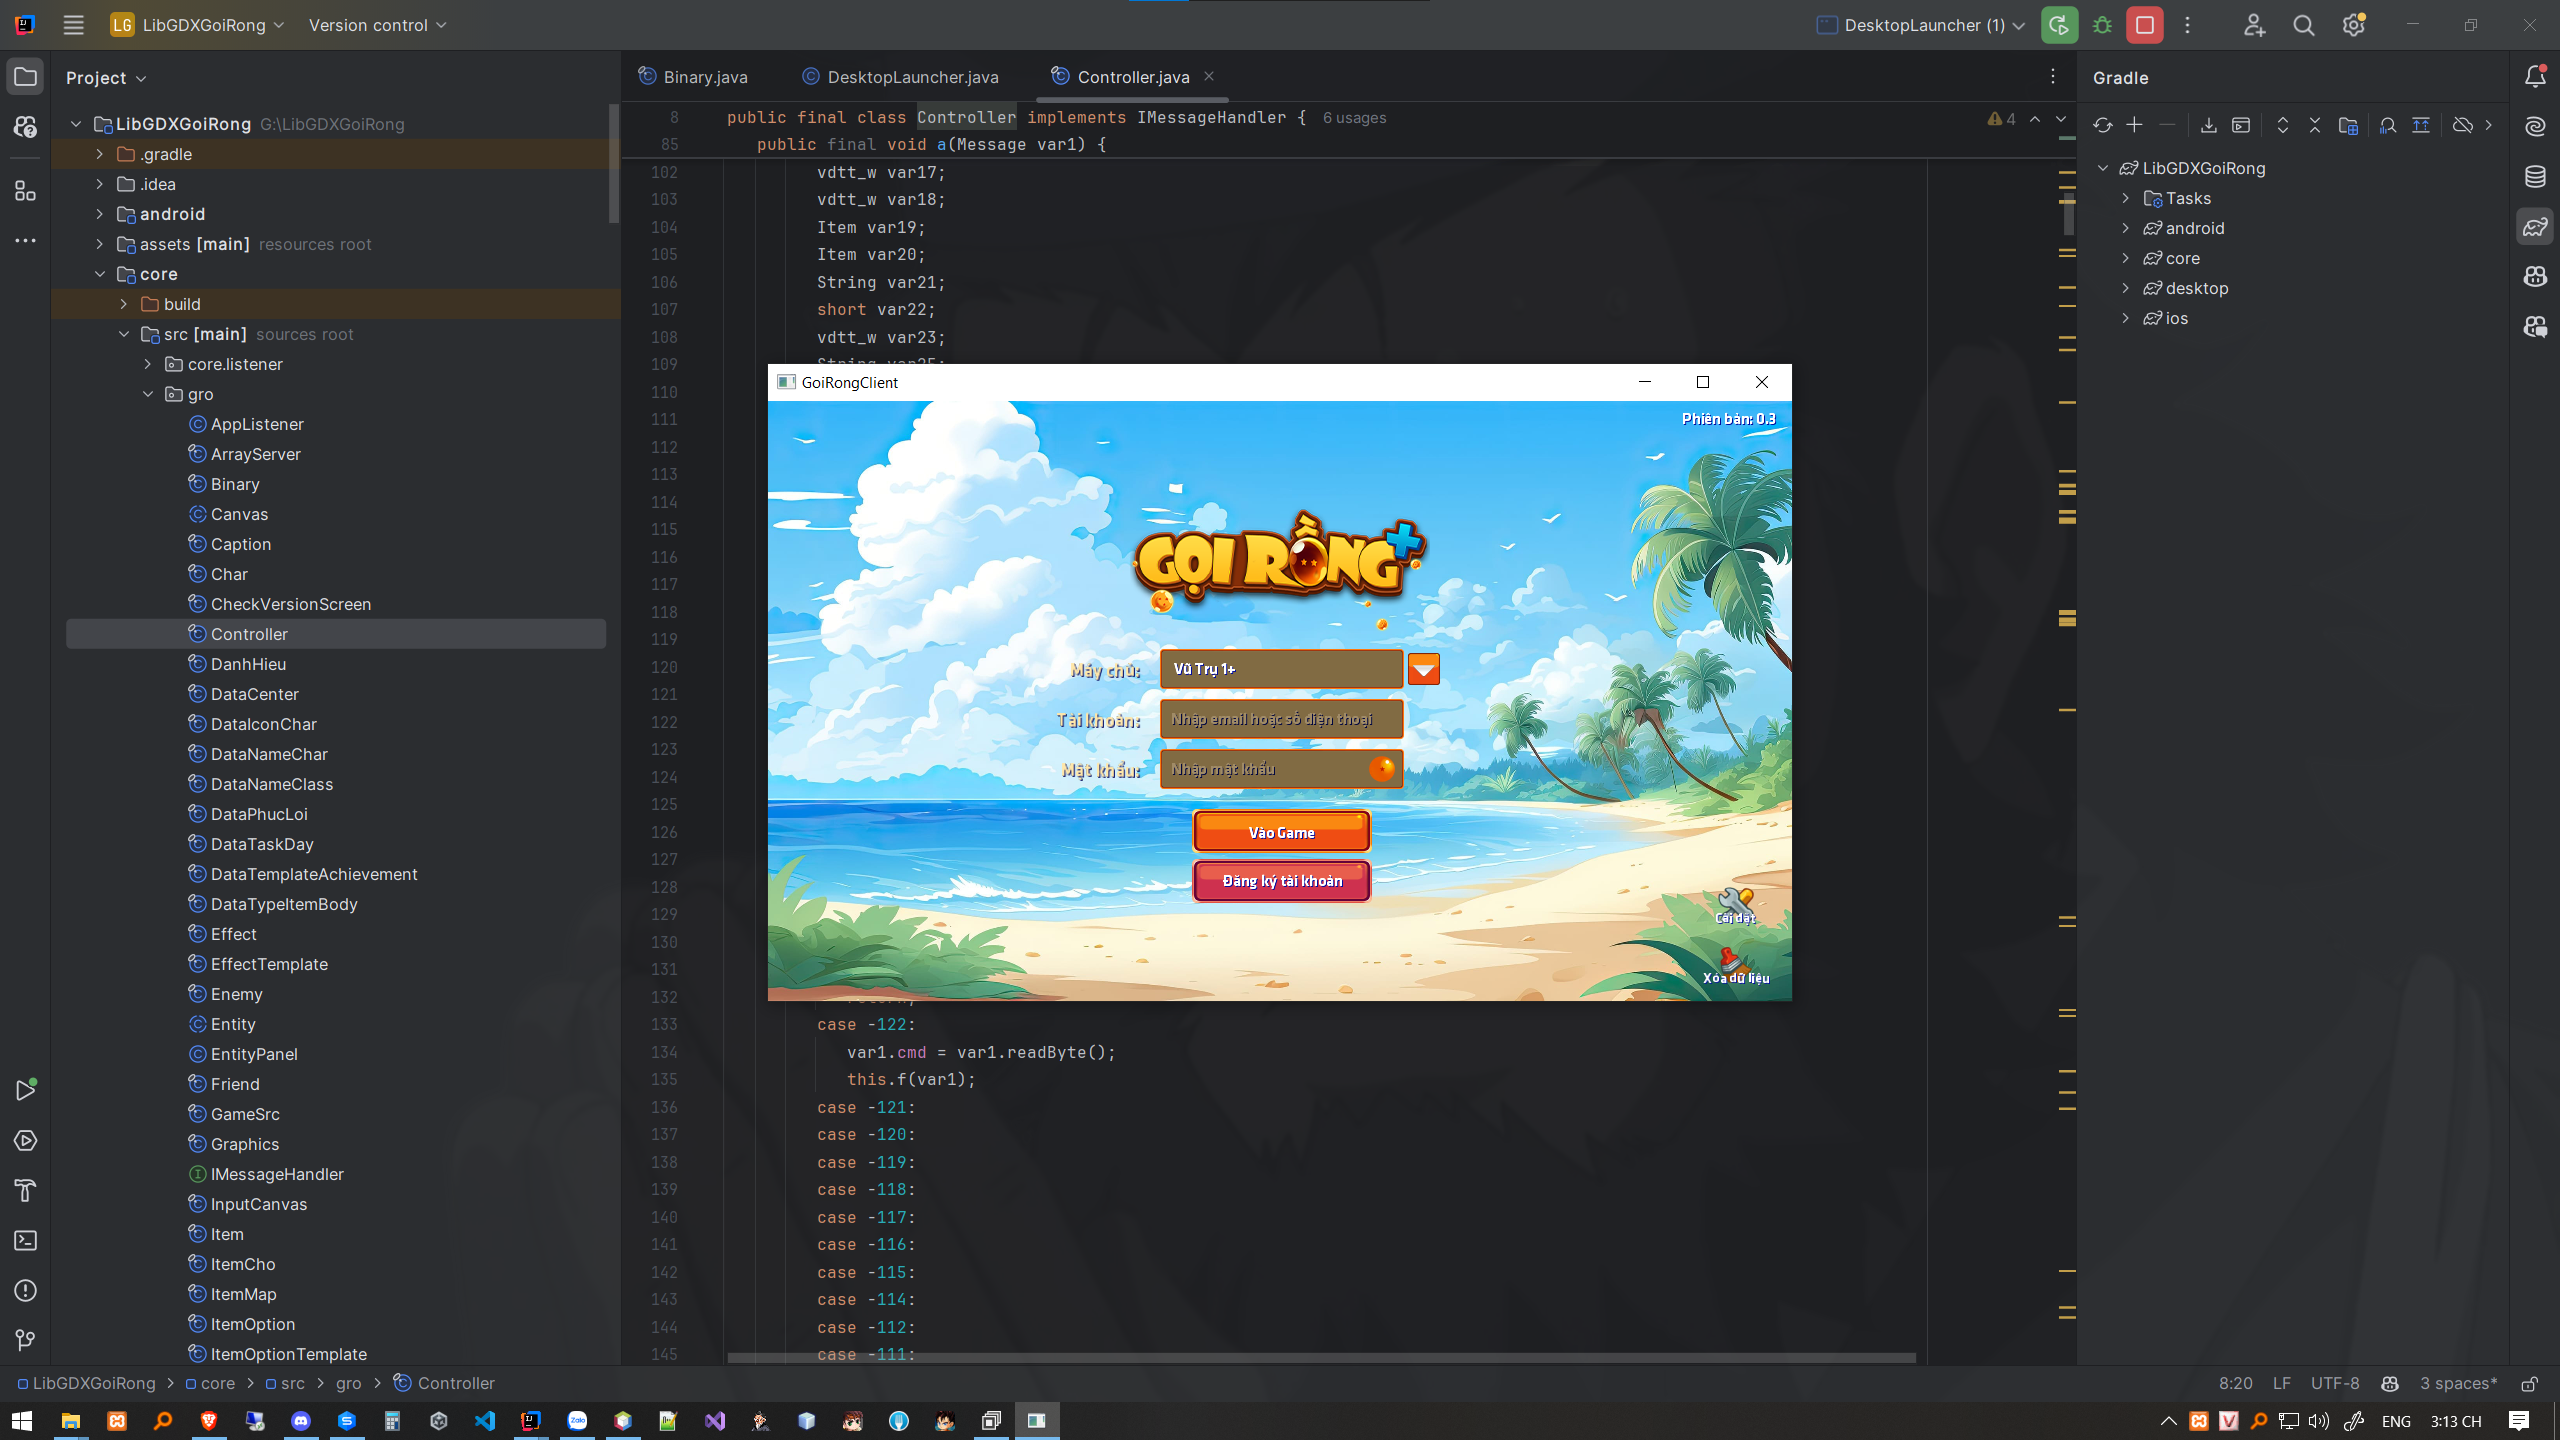
Task: Switch to DesktopLauncher.java tab
Action: click(x=900, y=77)
